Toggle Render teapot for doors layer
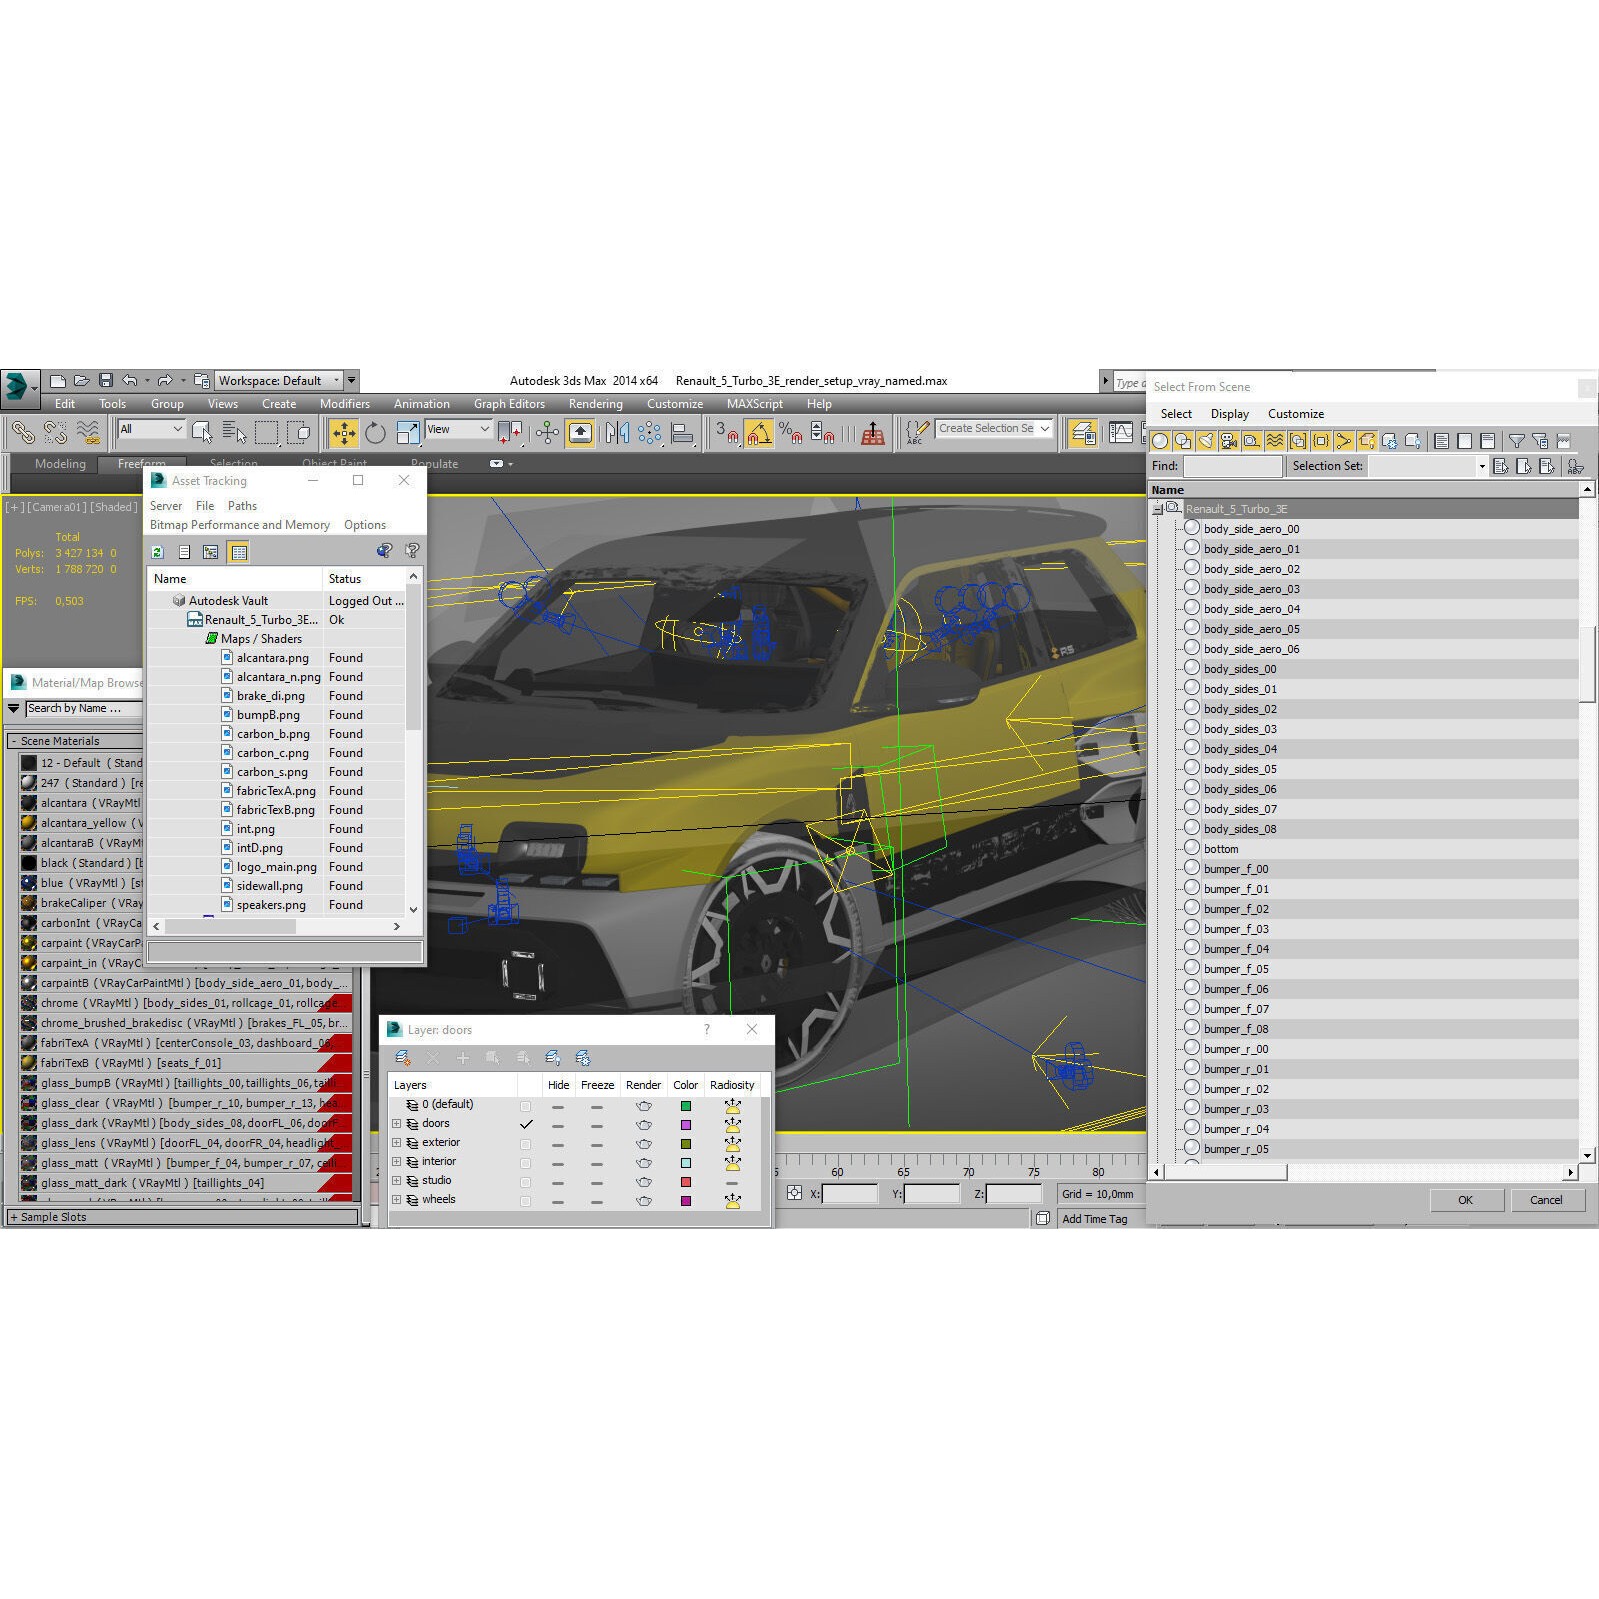Image resolution: width=1599 pixels, height=1599 pixels. [644, 1125]
